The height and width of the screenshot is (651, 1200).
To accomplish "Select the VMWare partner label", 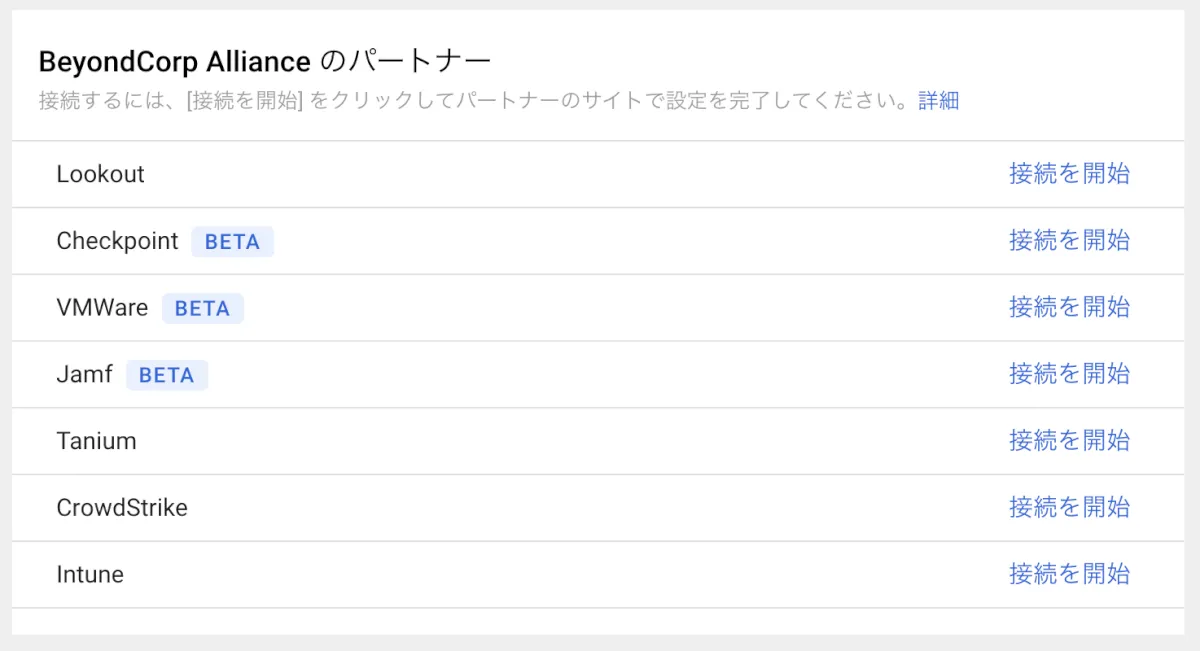I will [102, 308].
